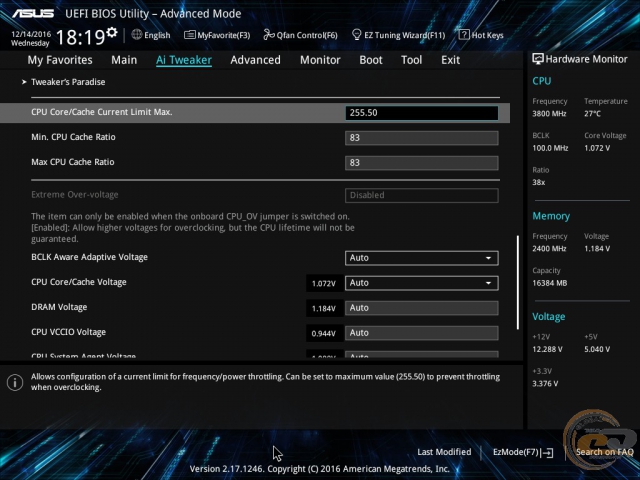640x480 pixels.
Task: Open the My Favorites tab
Action: tap(60, 60)
